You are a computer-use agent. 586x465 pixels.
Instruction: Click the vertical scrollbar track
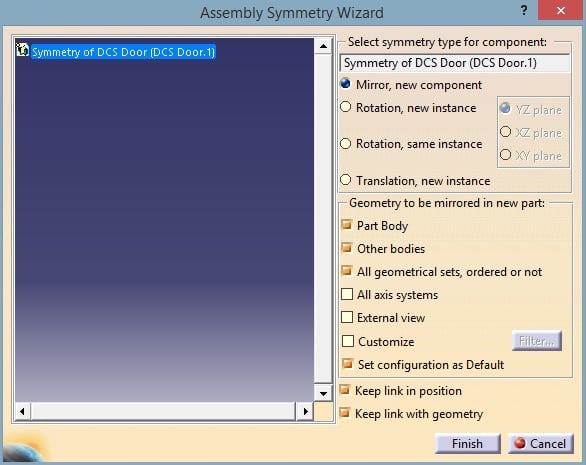(323, 219)
